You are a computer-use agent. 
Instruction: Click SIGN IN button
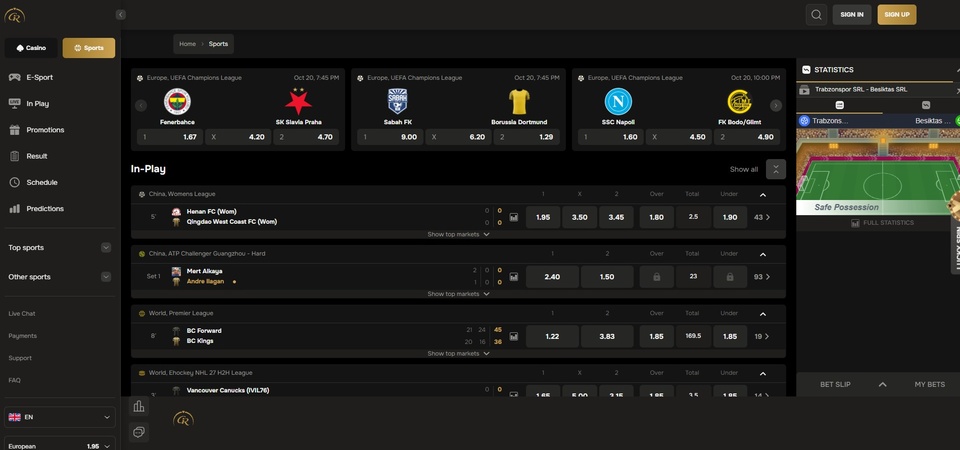pos(852,15)
